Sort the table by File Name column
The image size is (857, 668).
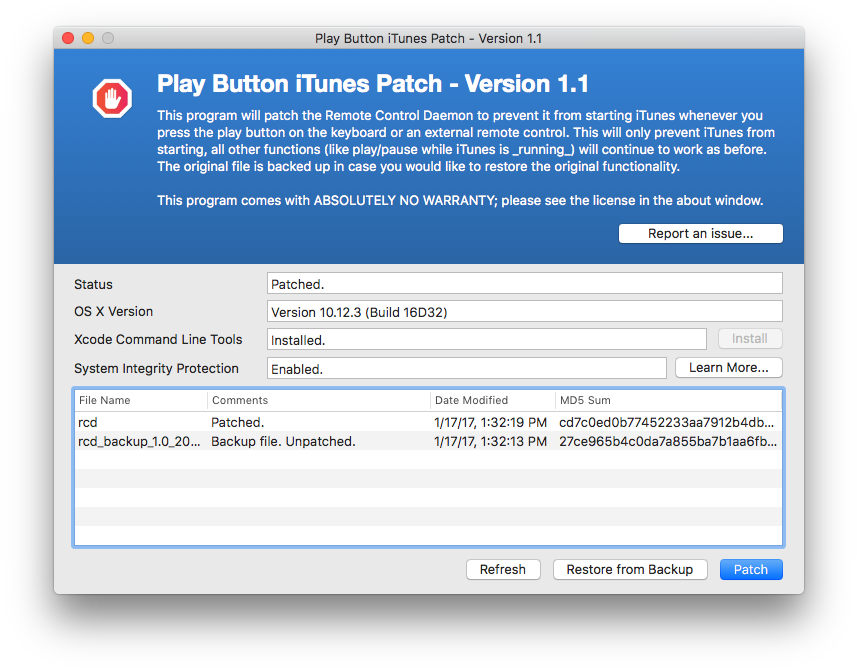point(140,400)
